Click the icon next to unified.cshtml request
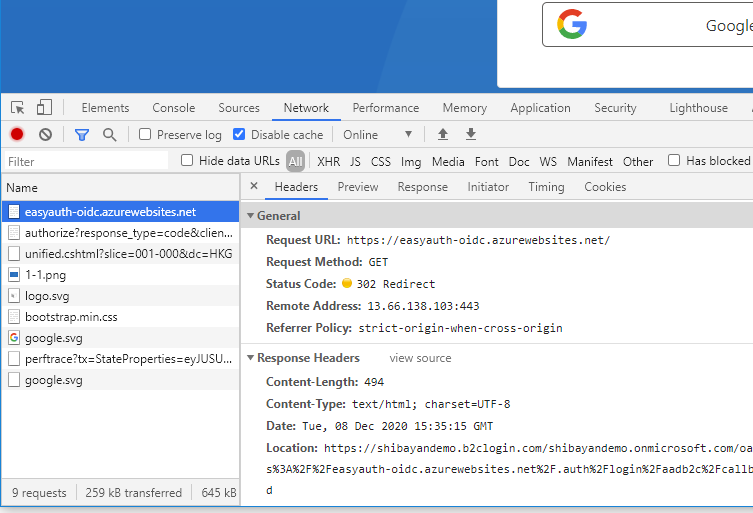753x513 pixels. click(14, 254)
